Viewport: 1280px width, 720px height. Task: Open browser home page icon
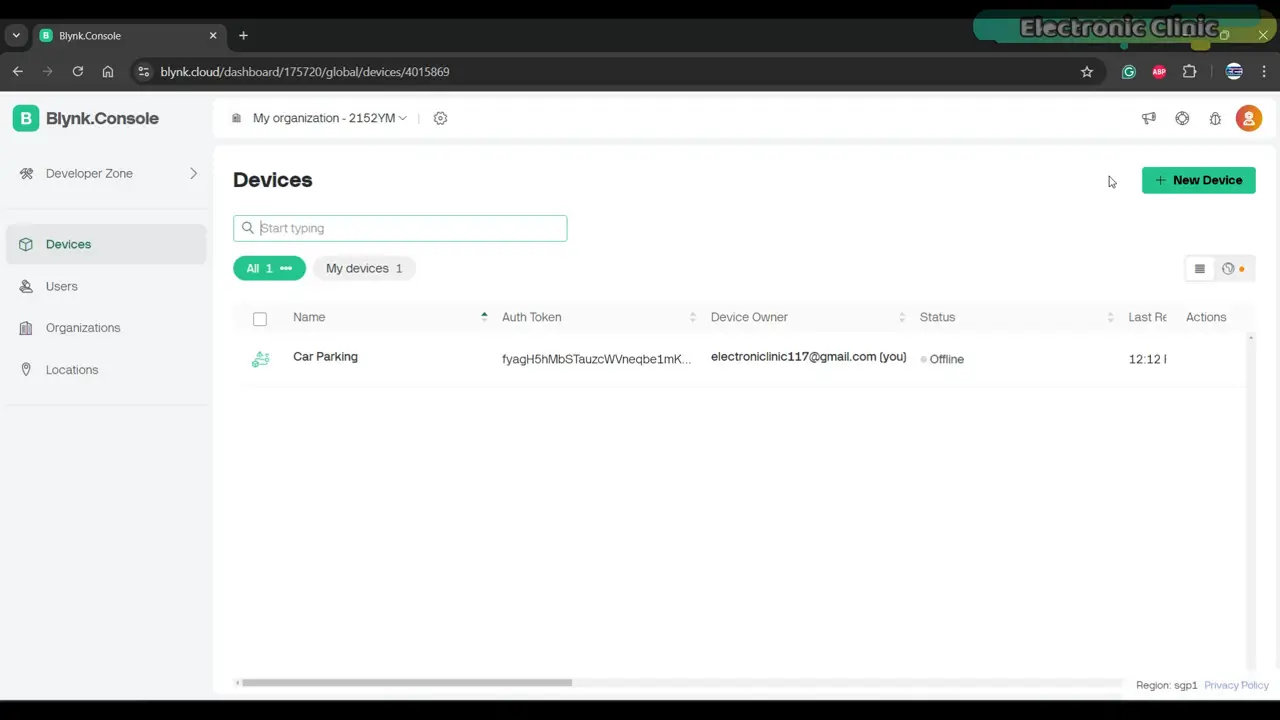tap(108, 72)
